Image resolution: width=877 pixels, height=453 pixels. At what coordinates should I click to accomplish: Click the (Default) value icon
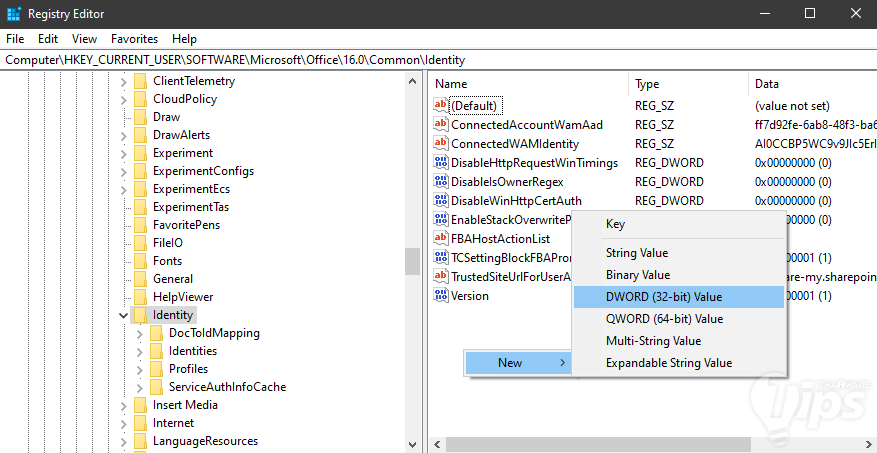[441, 106]
